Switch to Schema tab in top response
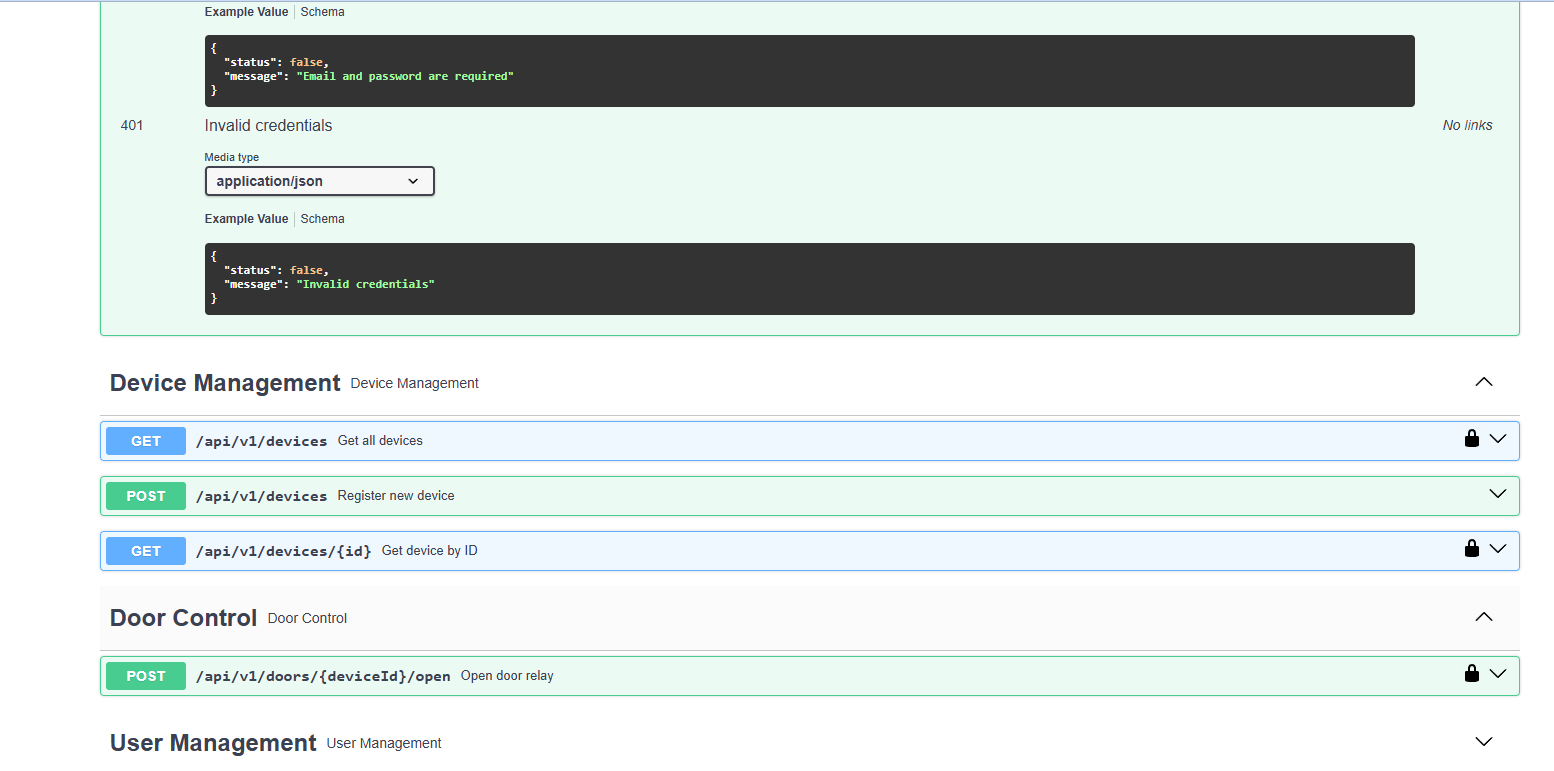This screenshot has height=771, width=1554. click(x=322, y=12)
